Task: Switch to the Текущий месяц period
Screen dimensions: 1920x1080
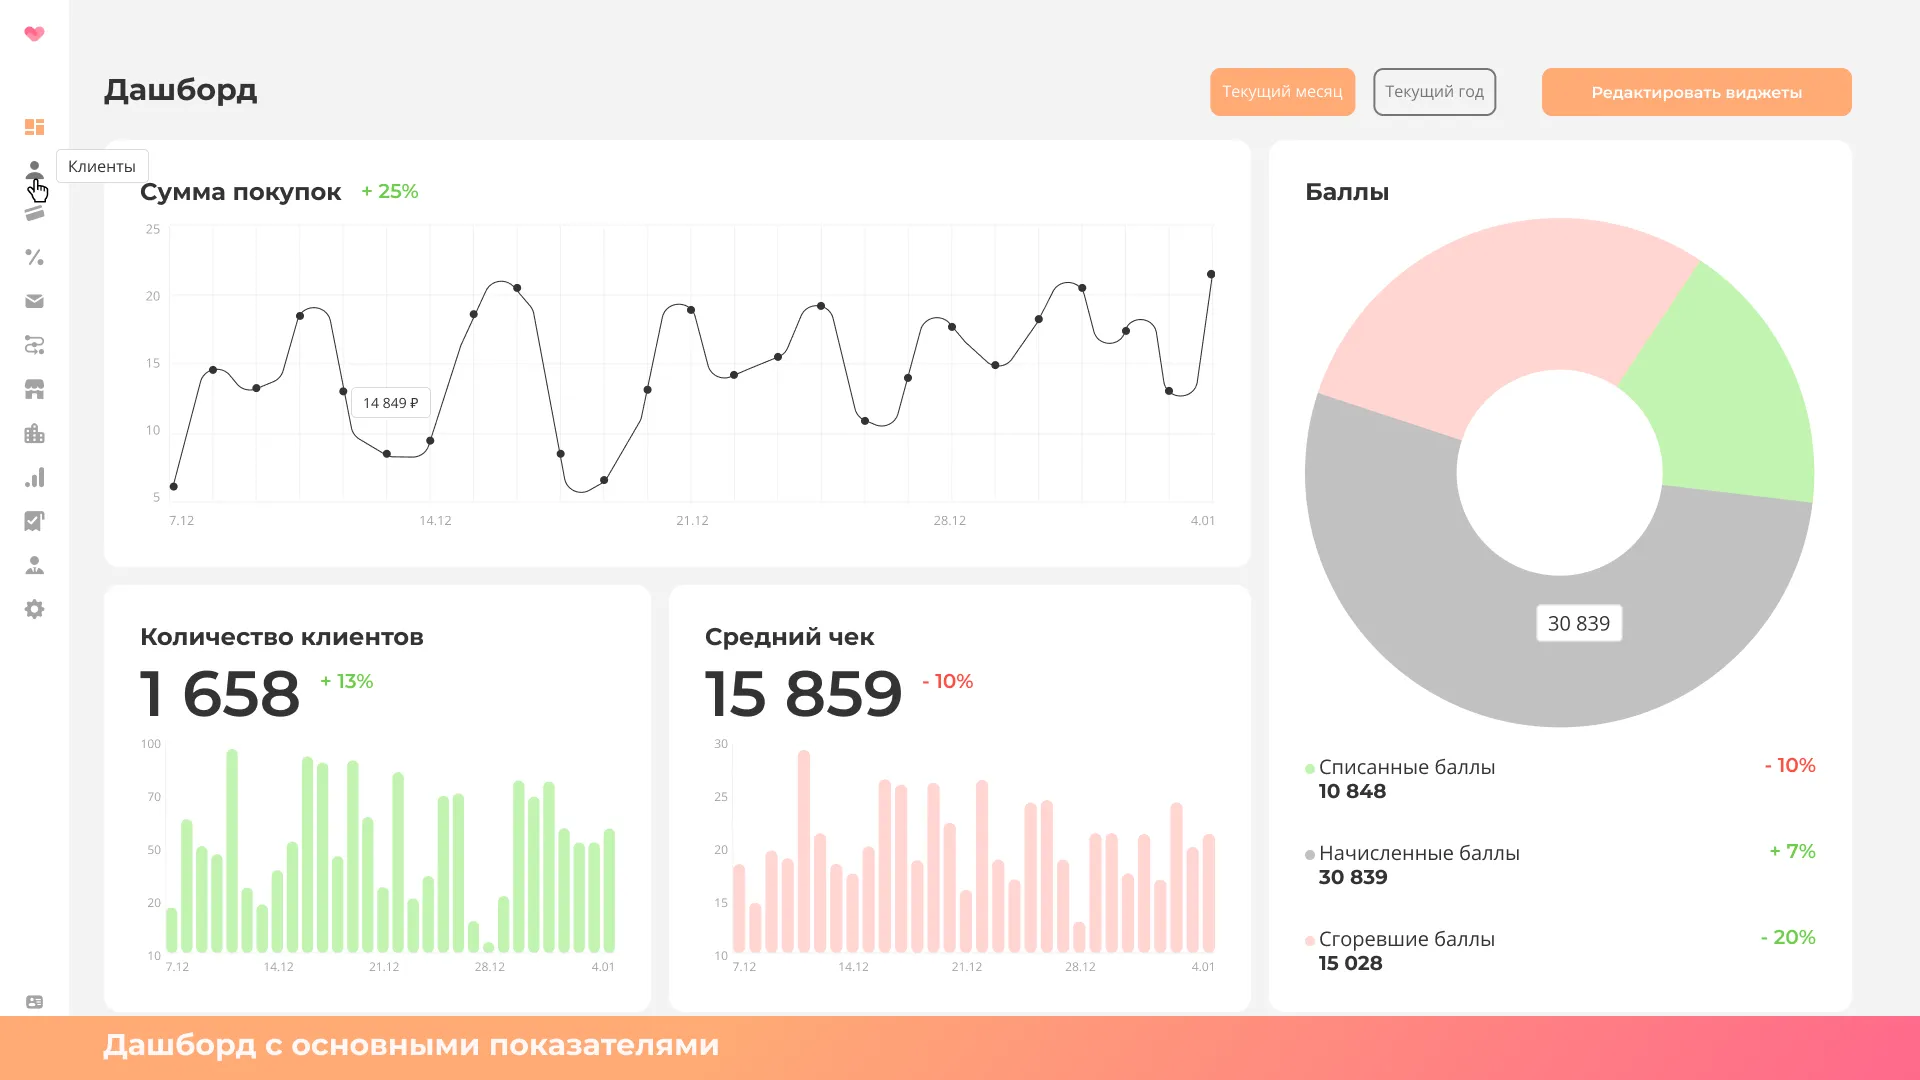Action: click(1282, 92)
